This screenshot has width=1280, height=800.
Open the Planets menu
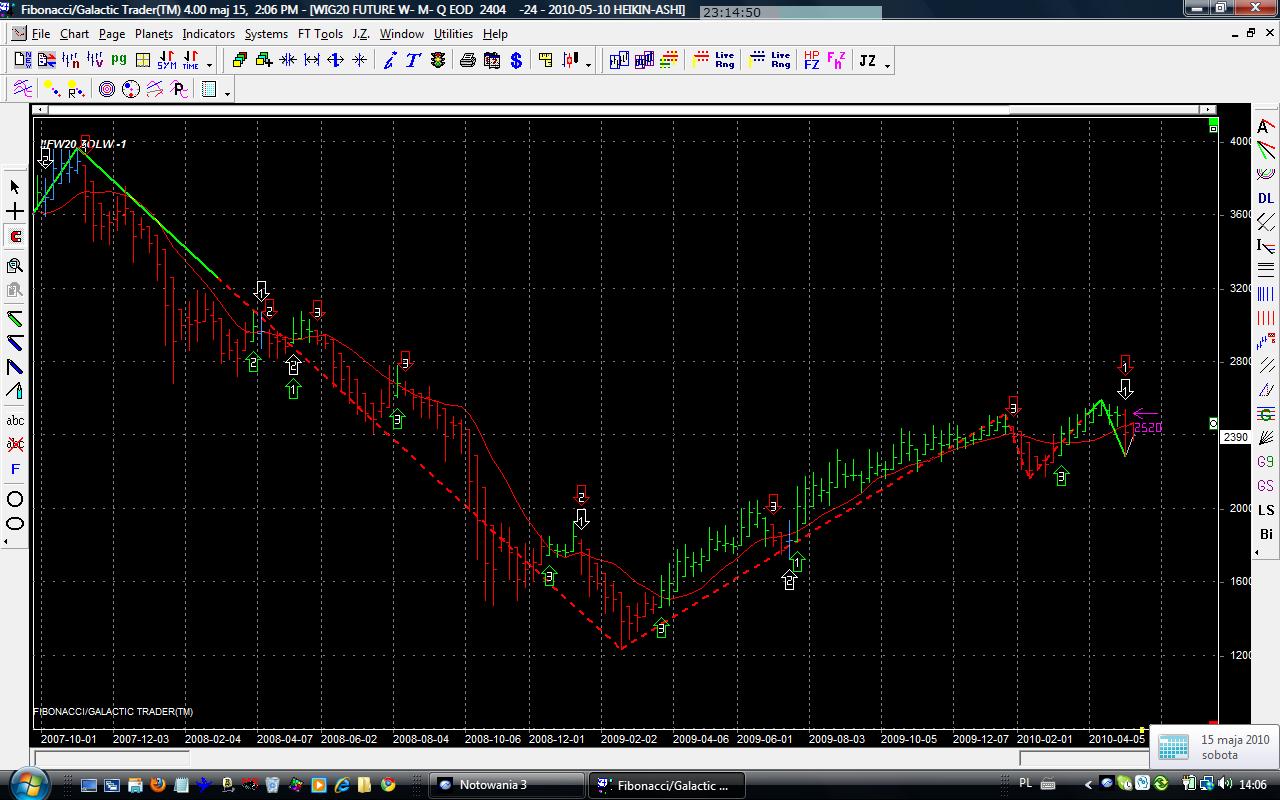click(153, 34)
